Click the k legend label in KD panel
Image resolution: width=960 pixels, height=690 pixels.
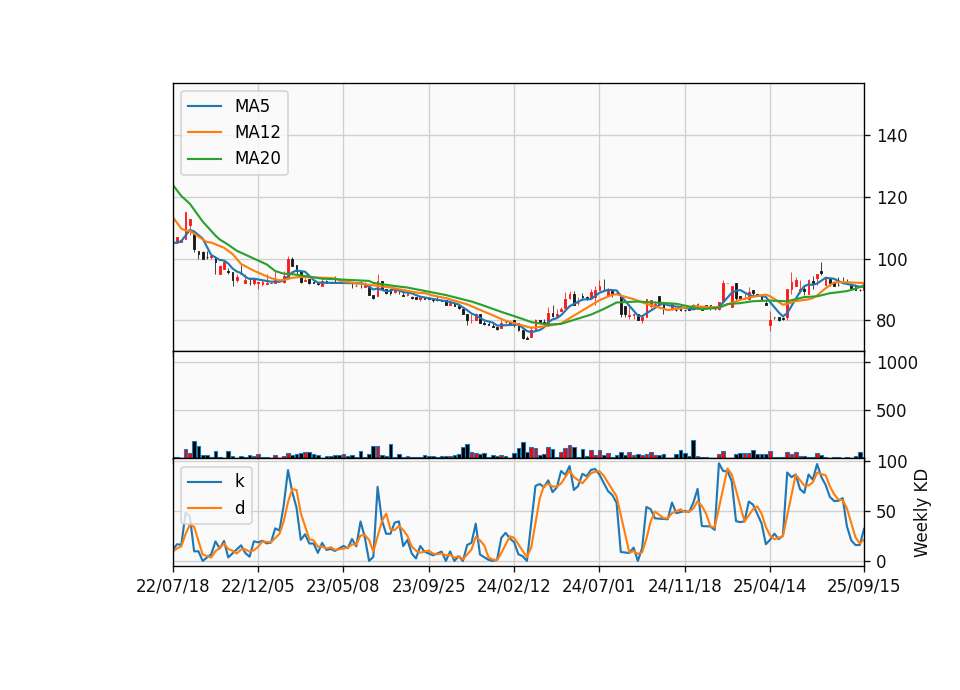tap(239, 481)
